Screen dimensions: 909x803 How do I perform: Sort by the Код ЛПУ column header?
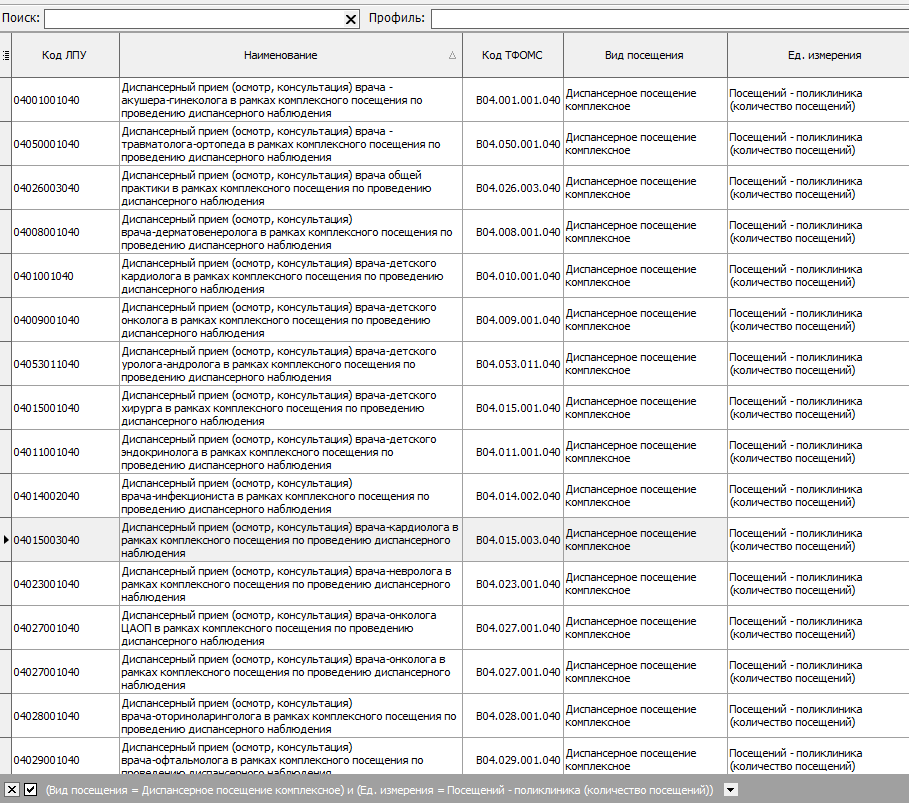pyautogui.click(x=65, y=56)
